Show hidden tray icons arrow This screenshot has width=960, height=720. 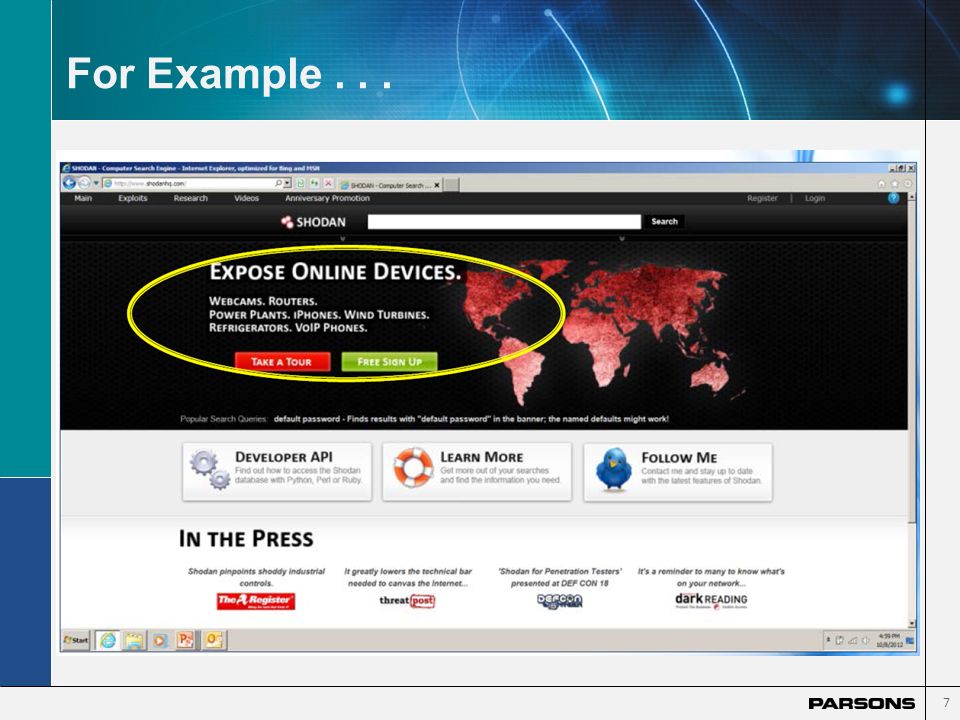point(828,640)
